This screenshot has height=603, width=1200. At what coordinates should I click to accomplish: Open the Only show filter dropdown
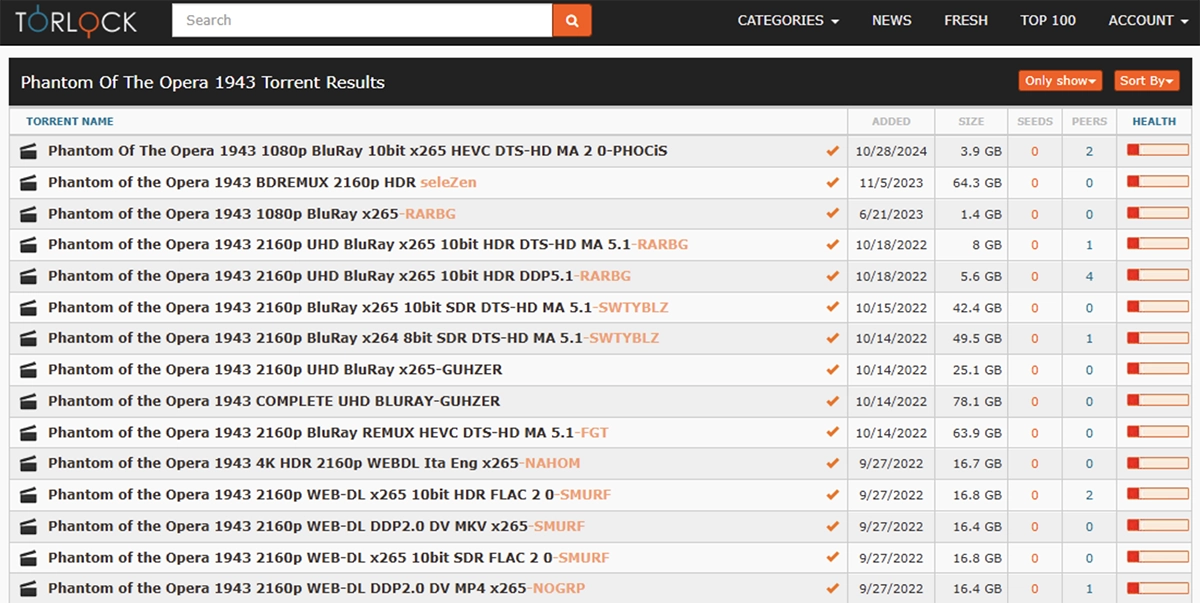click(x=1061, y=81)
